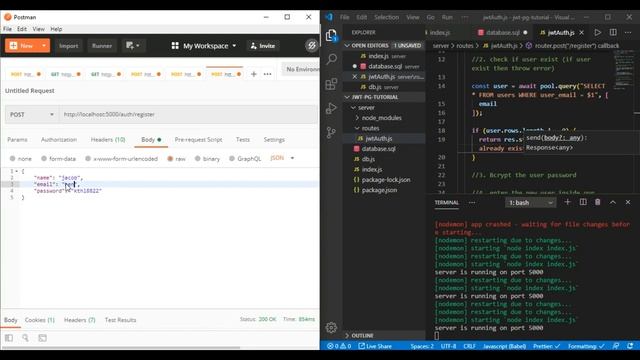
Task: Open the No Environment dropdown
Action: click(x=301, y=69)
